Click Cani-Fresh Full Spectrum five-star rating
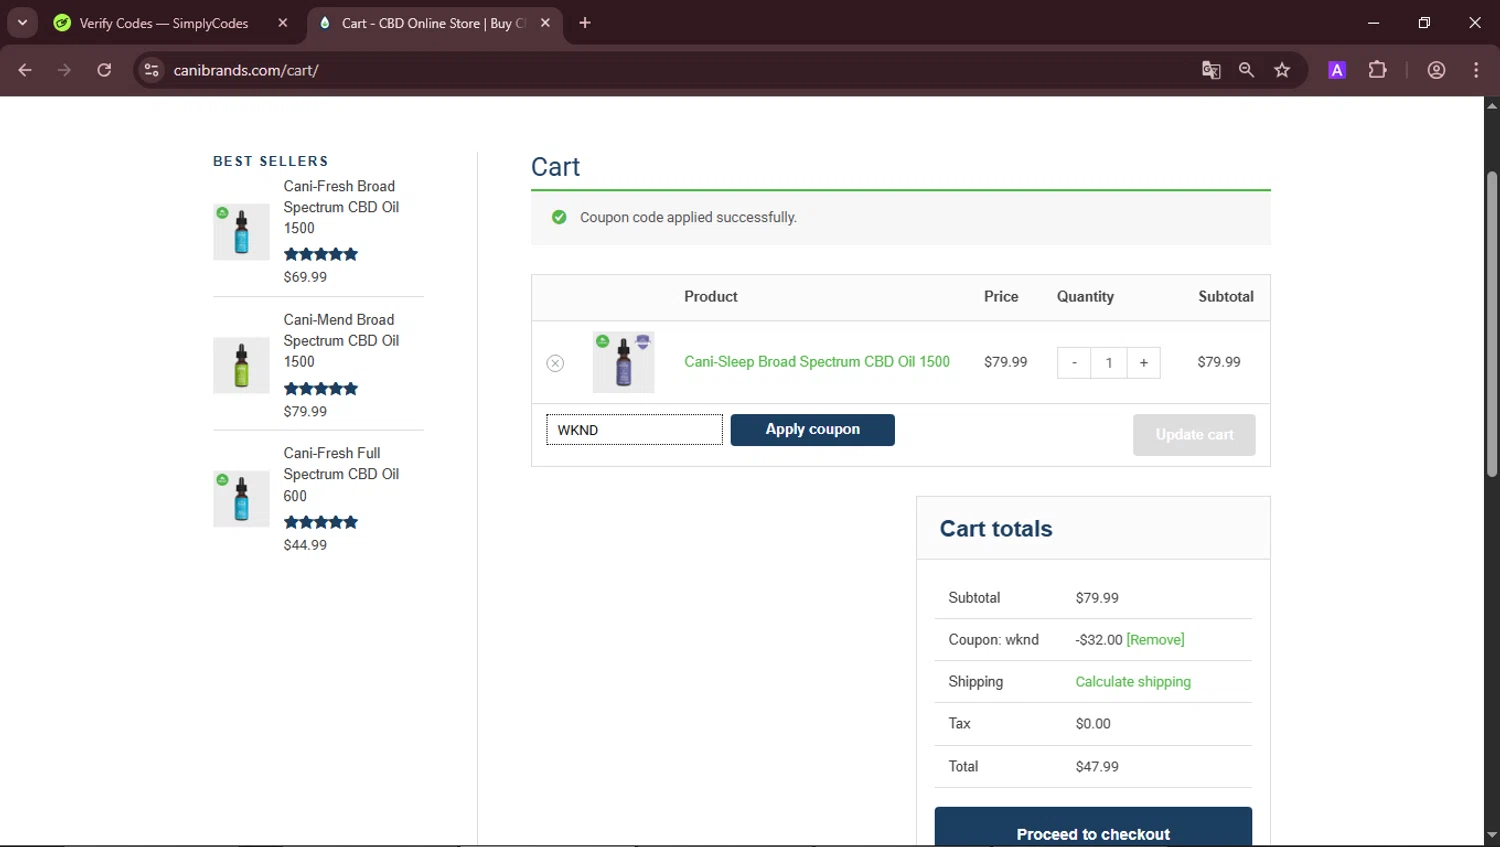This screenshot has height=847, width=1500. 321,522
